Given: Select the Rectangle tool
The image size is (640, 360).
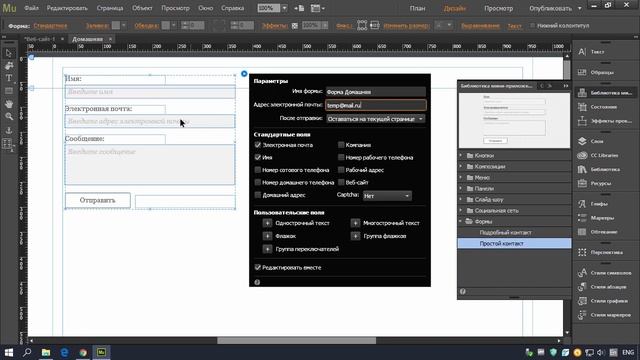Looking at the screenshot, I should pos(9,91).
